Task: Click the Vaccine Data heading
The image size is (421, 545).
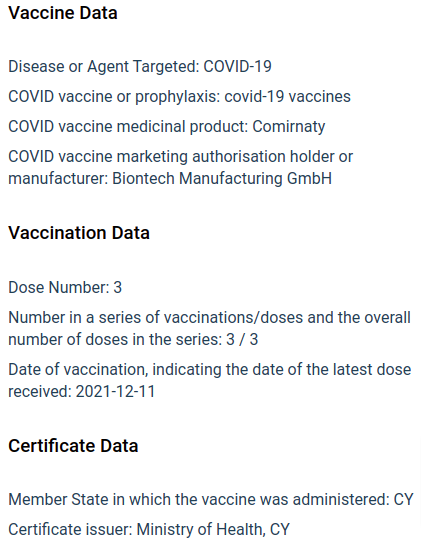Action: click(63, 13)
